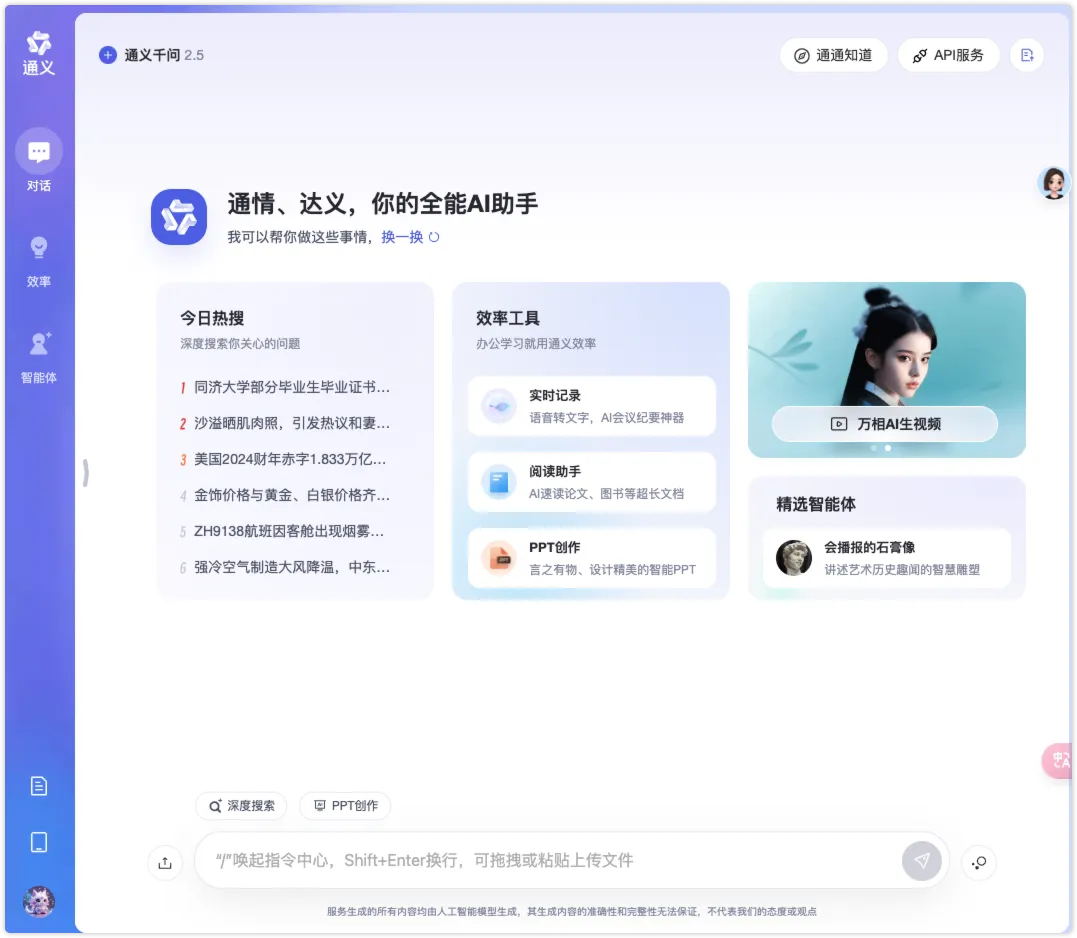Click the magnifier icon in 深度搜索 chip

point(215,806)
